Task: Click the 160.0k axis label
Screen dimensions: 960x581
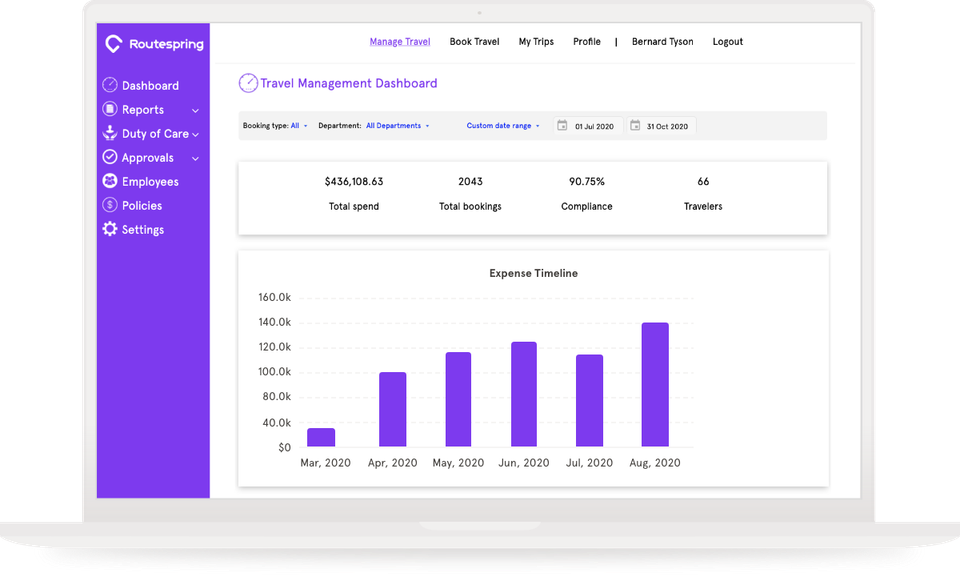Action: coord(274,297)
